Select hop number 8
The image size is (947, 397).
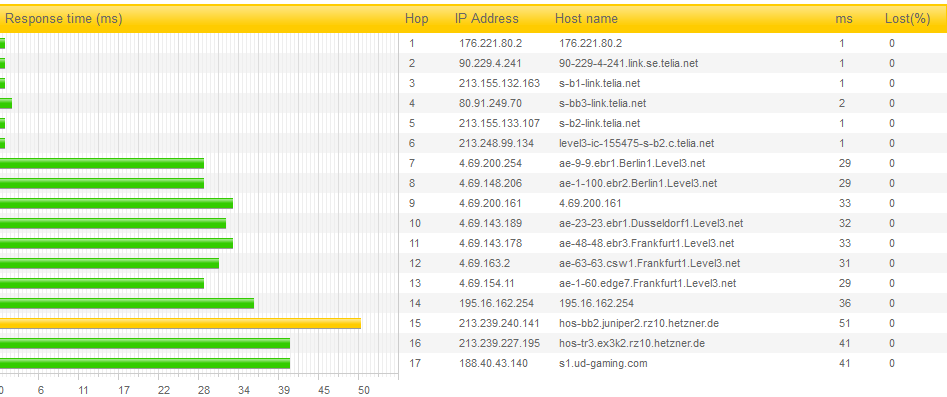coord(412,183)
